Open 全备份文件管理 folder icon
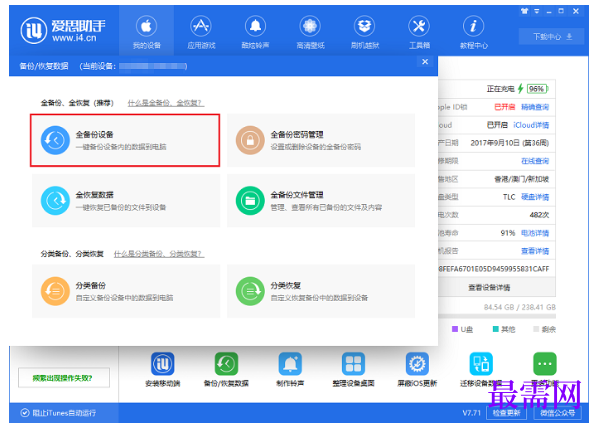Viewport: 600px width, 426px height. coord(250,201)
